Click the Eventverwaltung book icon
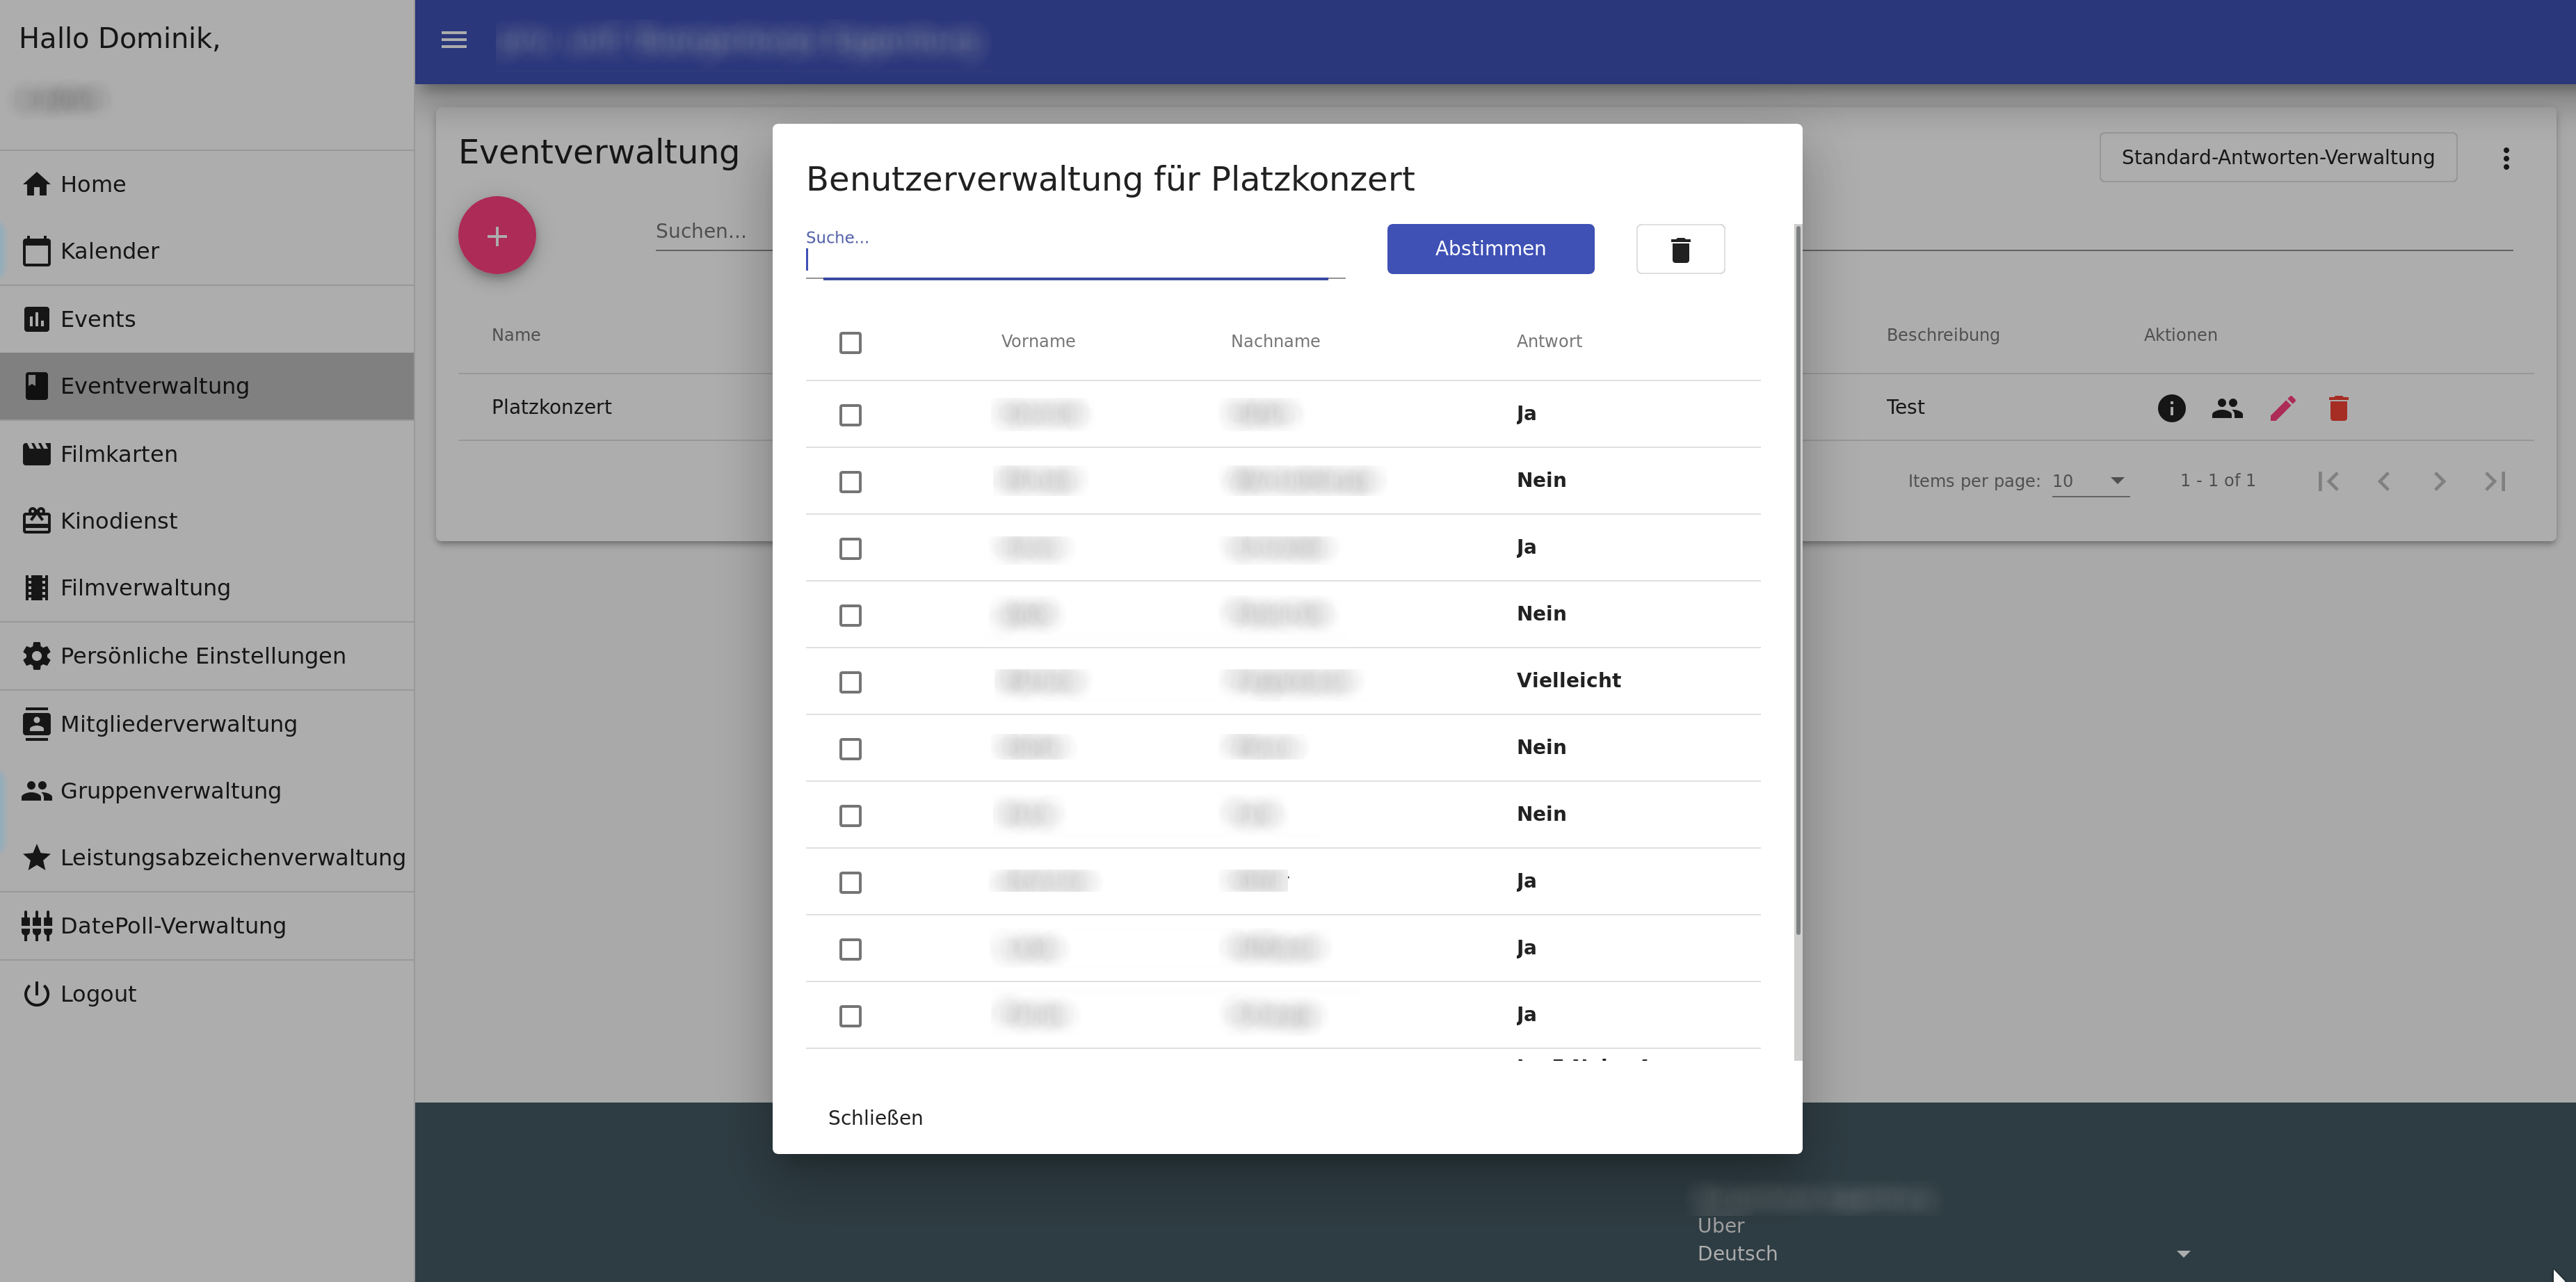Screen dimensions: 2576x1282 37,386
